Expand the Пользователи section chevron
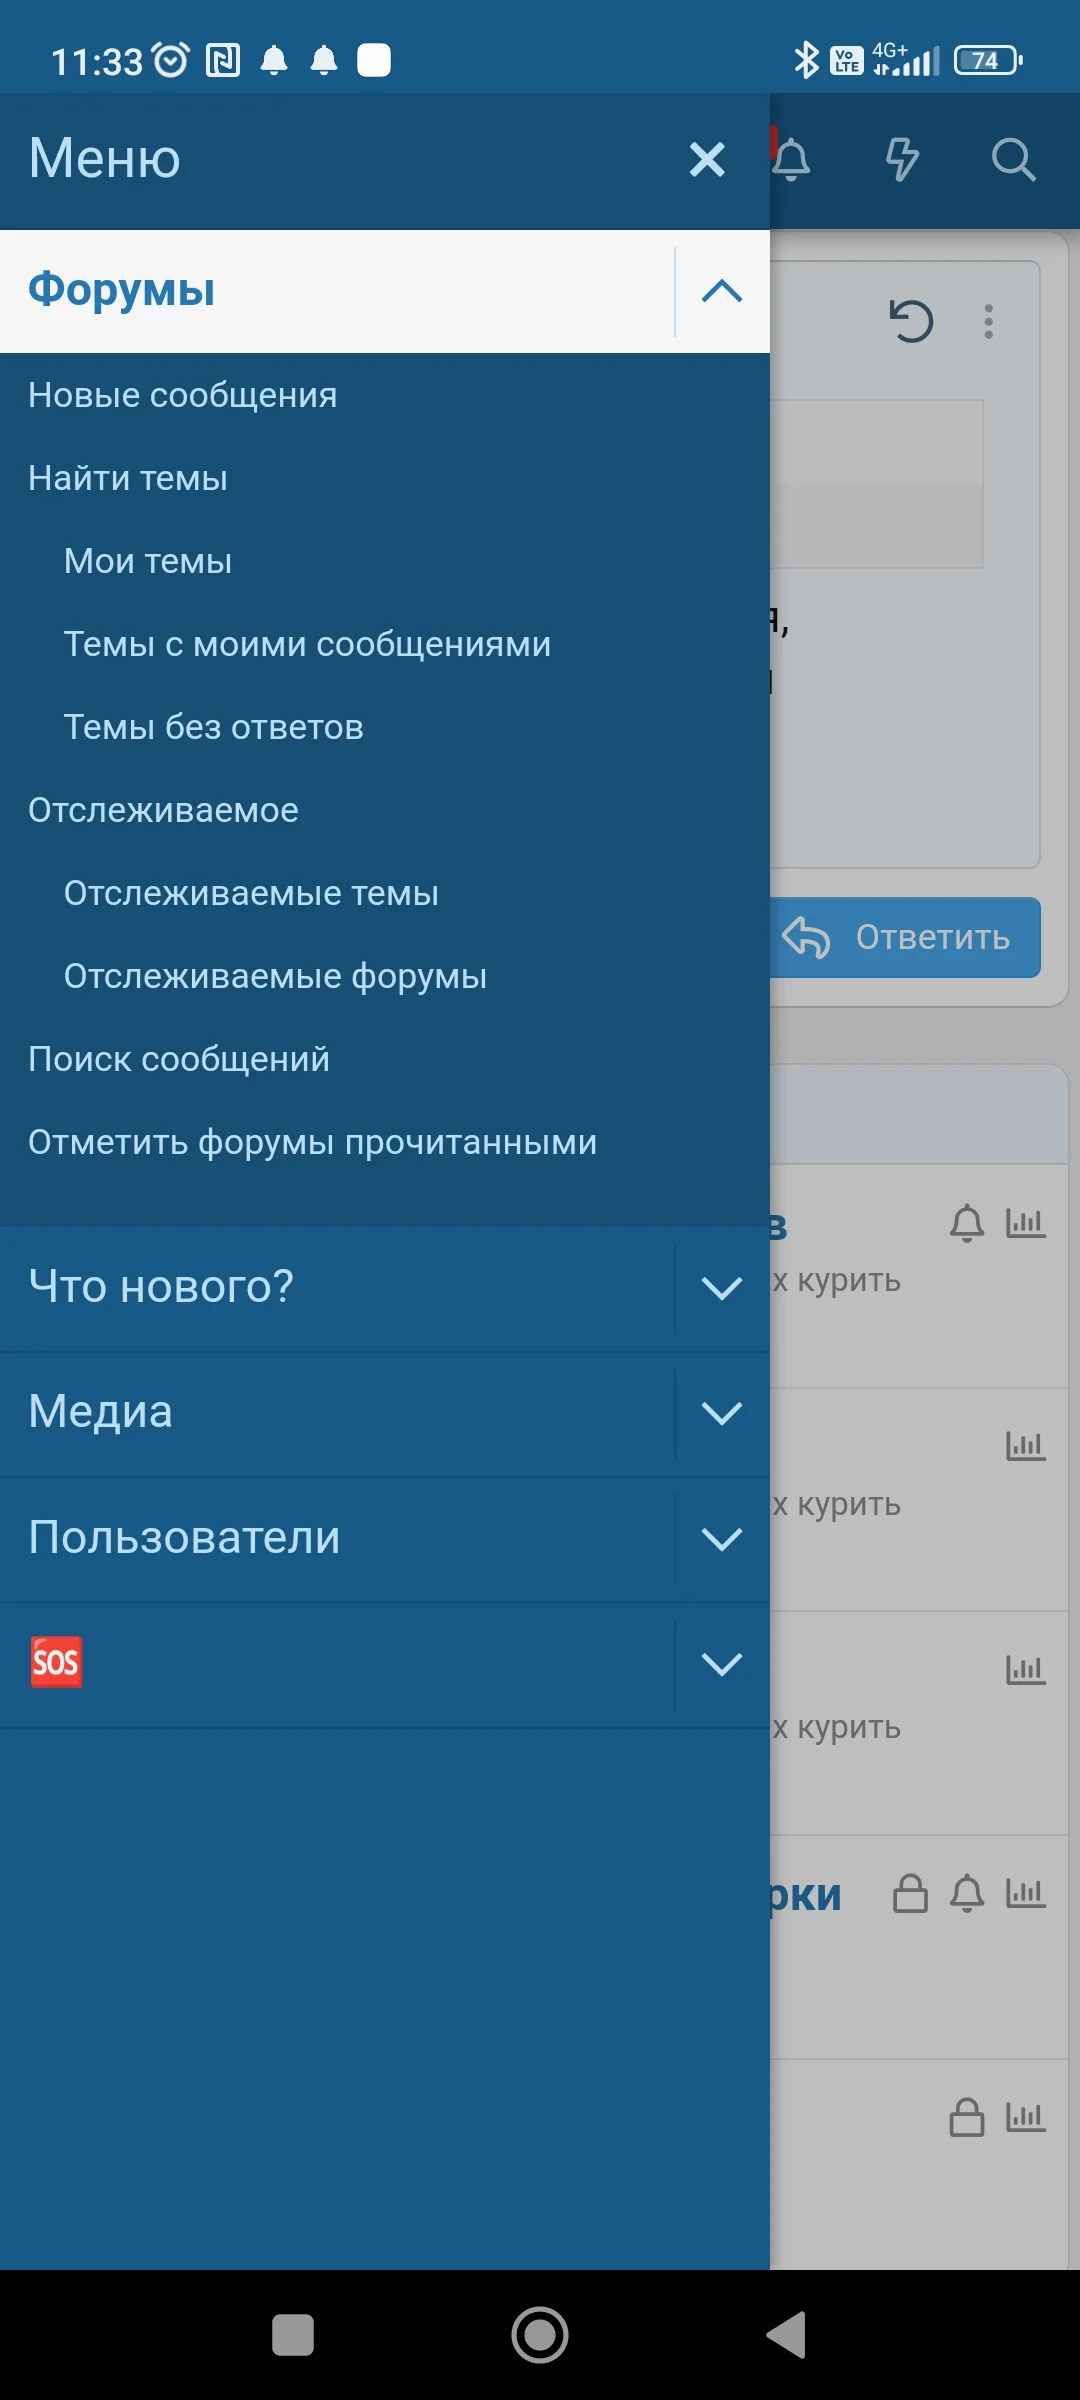This screenshot has width=1080, height=2400. point(722,1539)
